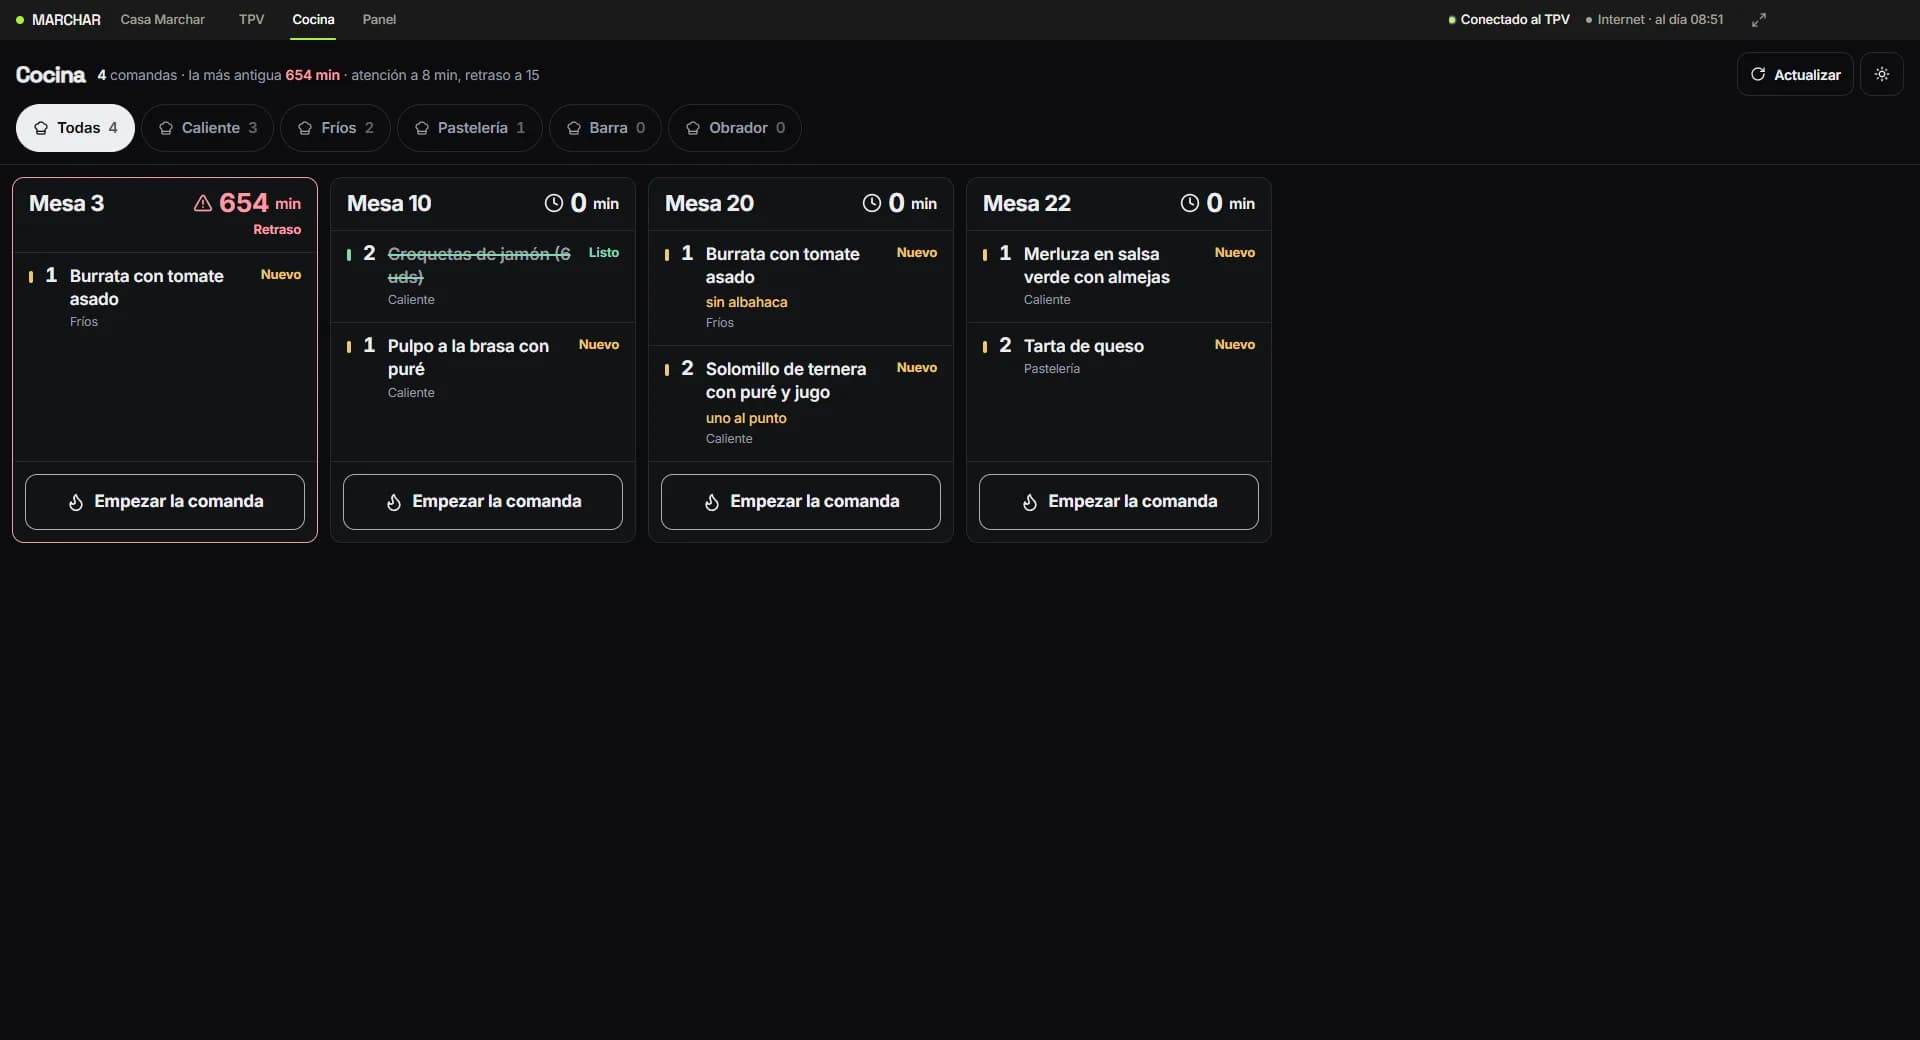Select the Cocina tab

(x=313, y=20)
